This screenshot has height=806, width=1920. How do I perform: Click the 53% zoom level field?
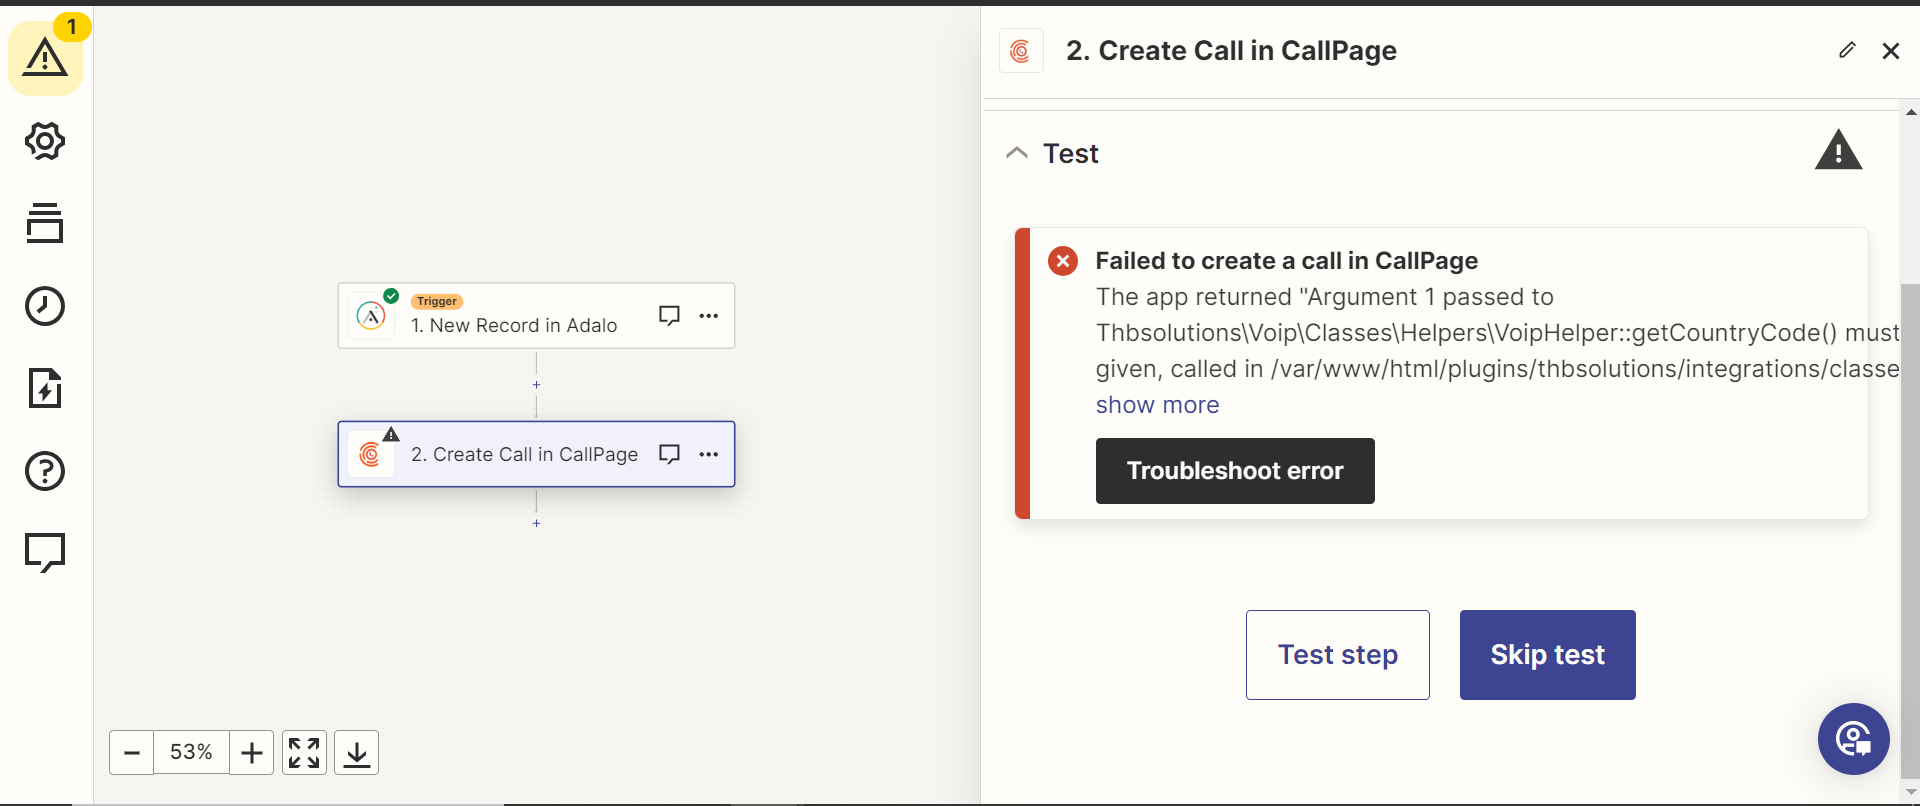pos(191,752)
